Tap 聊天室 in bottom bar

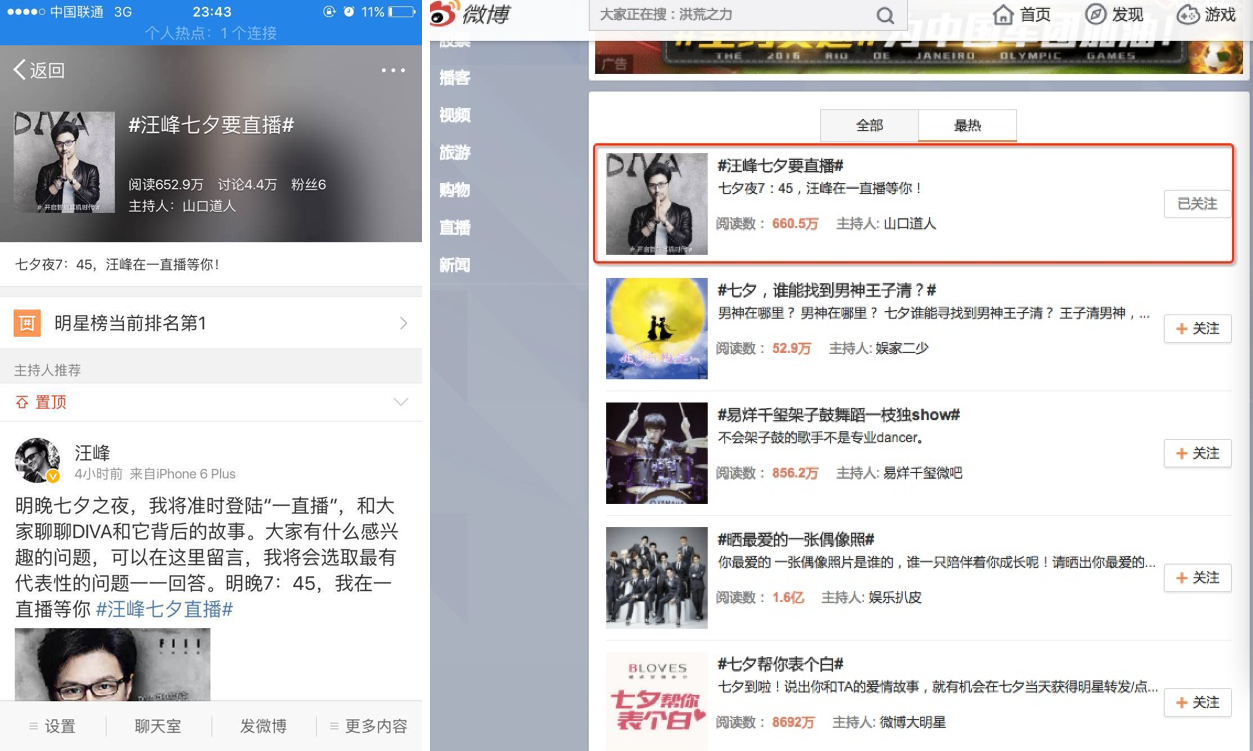(x=159, y=726)
